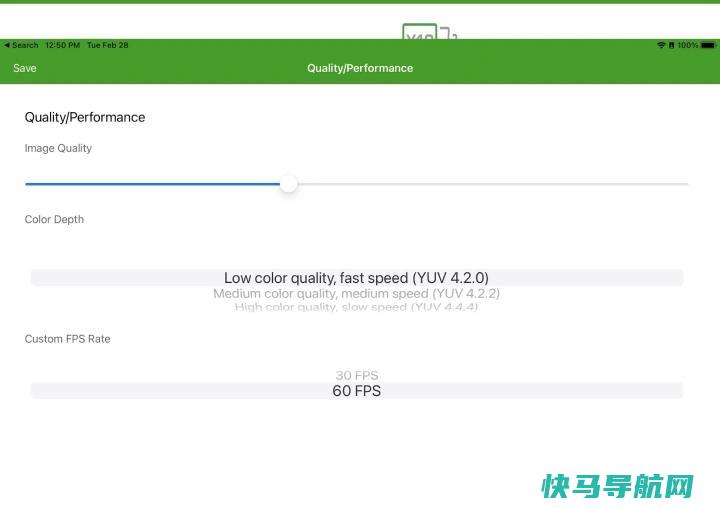
Task: Click the battery icon in status bar
Action: tap(708, 45)
